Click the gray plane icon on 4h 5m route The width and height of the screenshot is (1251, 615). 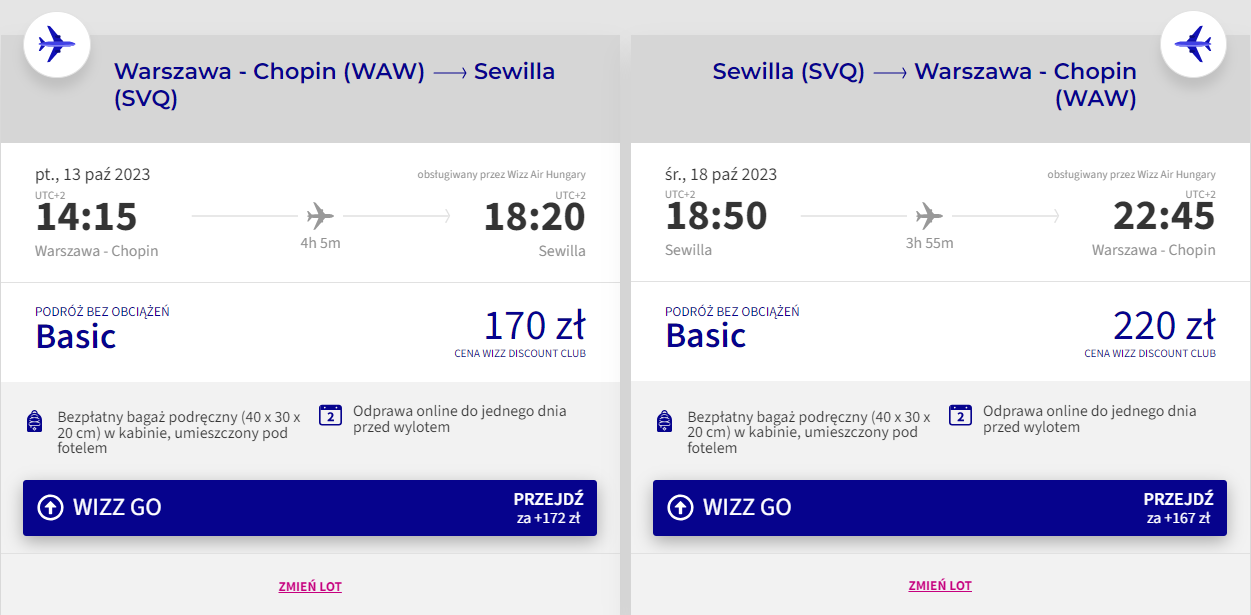321,215
